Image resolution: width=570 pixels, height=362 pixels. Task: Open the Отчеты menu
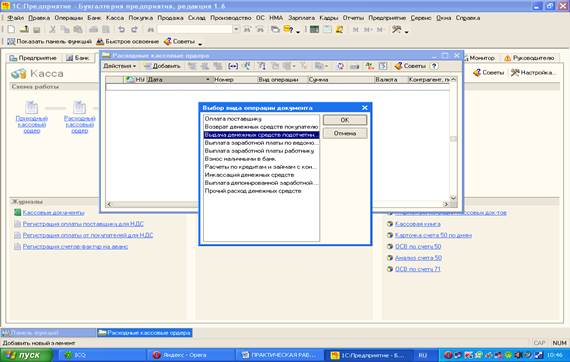click(353, 17)
